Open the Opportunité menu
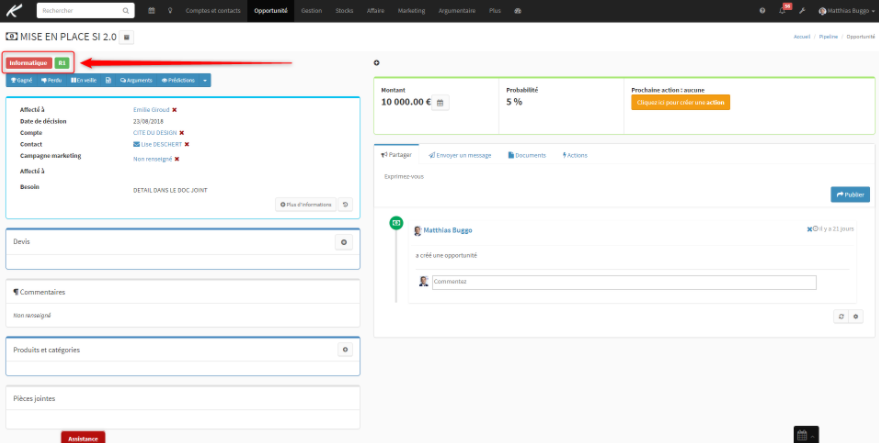This screenshot has height=443, width=879. (271, 11)
